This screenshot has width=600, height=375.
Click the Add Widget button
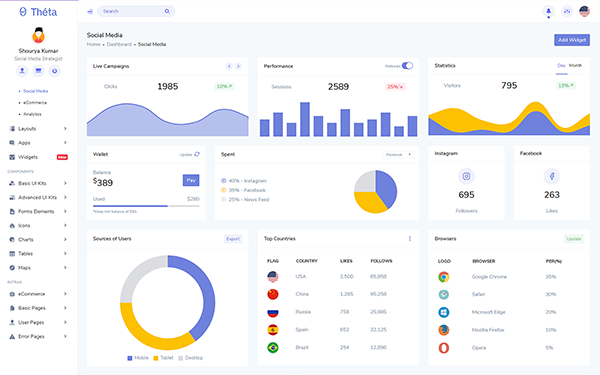point(572,40)
